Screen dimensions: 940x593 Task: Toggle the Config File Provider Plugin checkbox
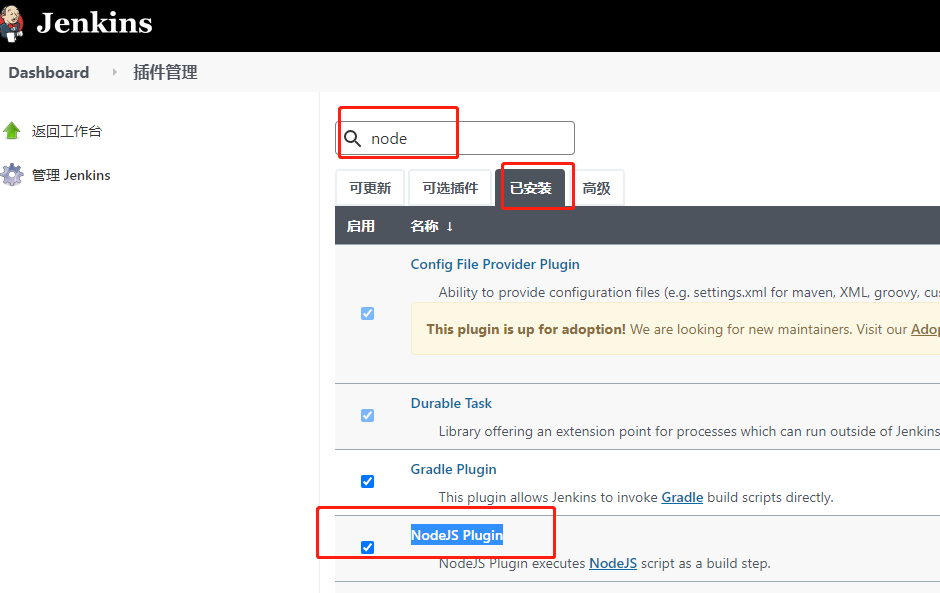pyautogui.click(x=367, y=314)
